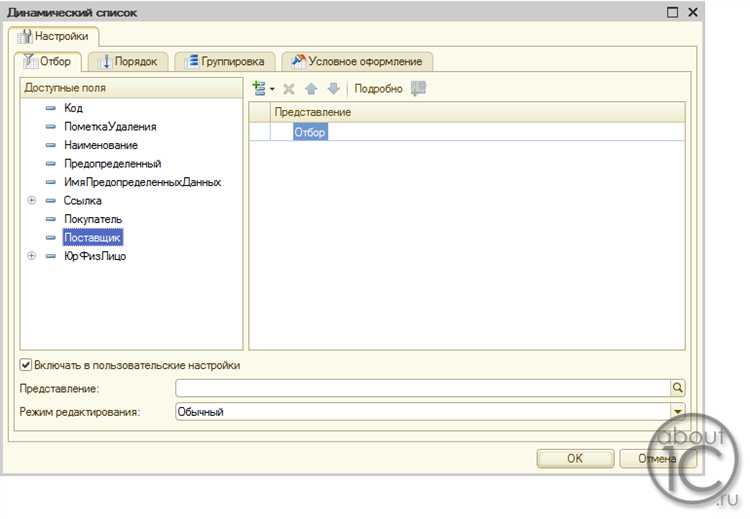
Task: Click the field icon next to Код
Action: pyautogui.click(x=51, y=108)
